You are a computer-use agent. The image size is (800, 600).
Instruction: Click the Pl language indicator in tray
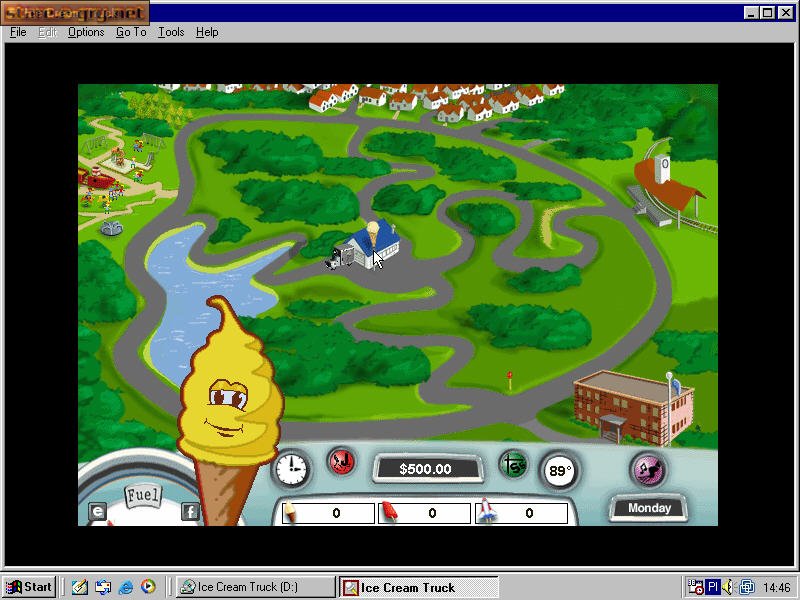[x=713, y=587]
